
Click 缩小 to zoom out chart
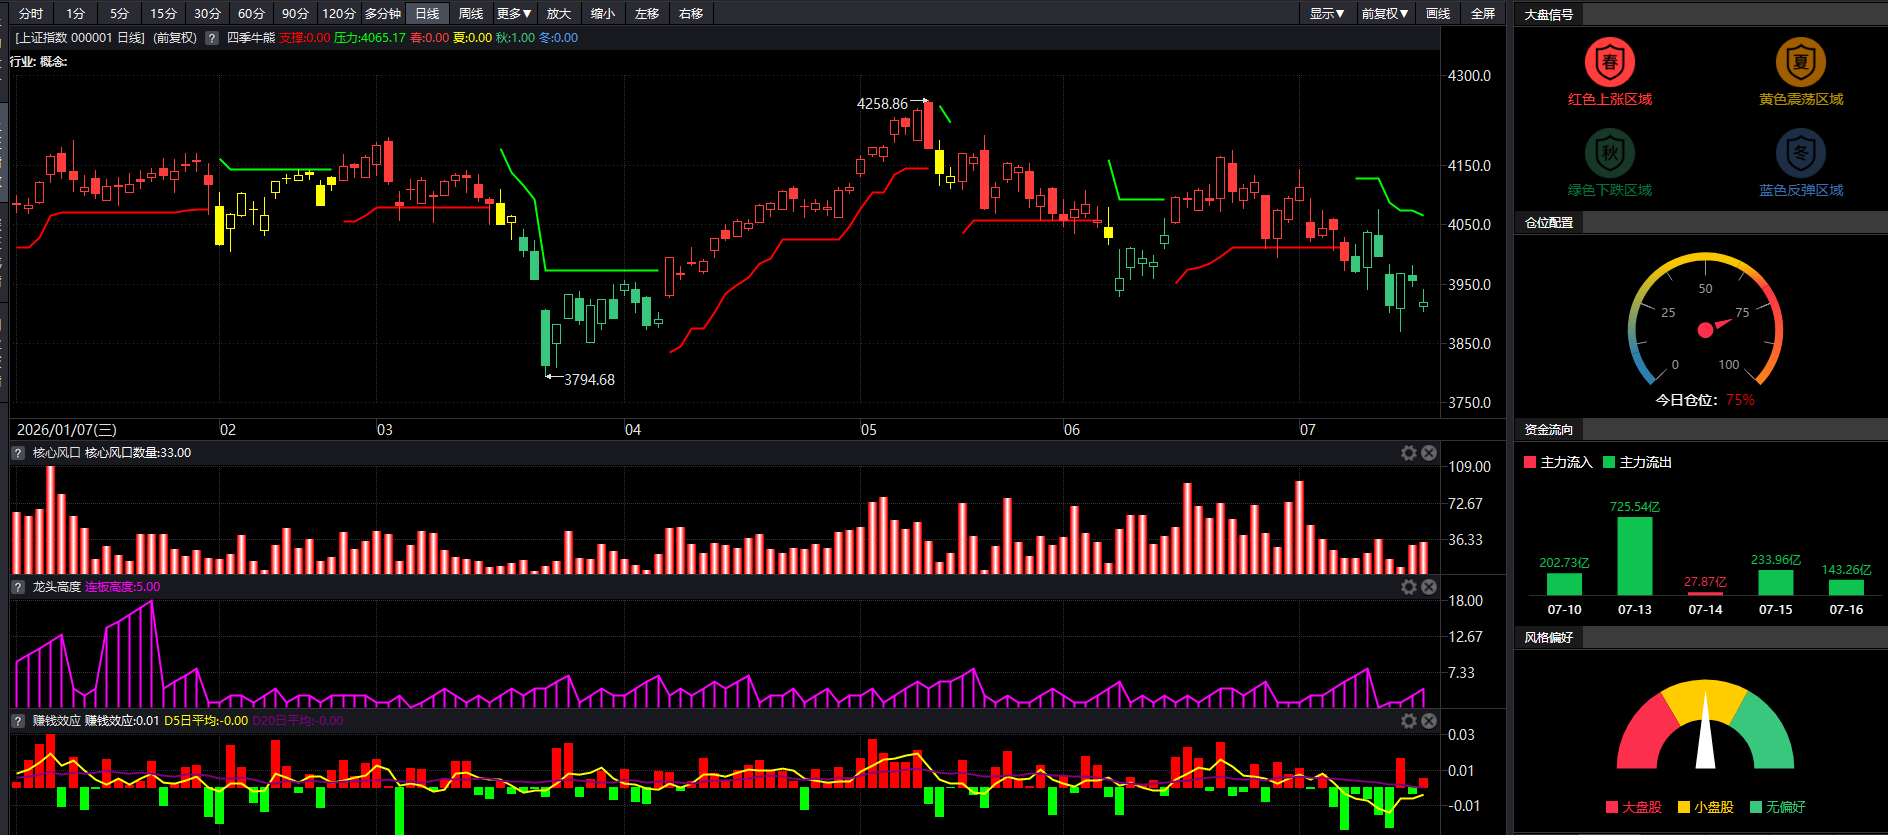603,13
